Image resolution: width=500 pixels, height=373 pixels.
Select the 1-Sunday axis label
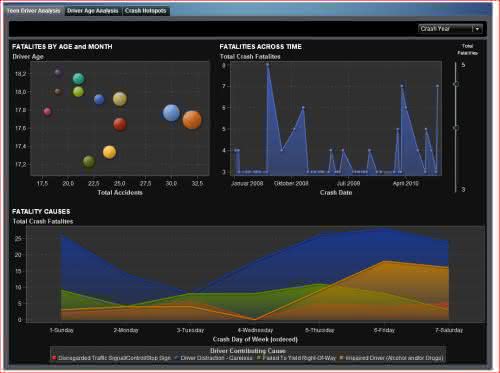(62, 330)
